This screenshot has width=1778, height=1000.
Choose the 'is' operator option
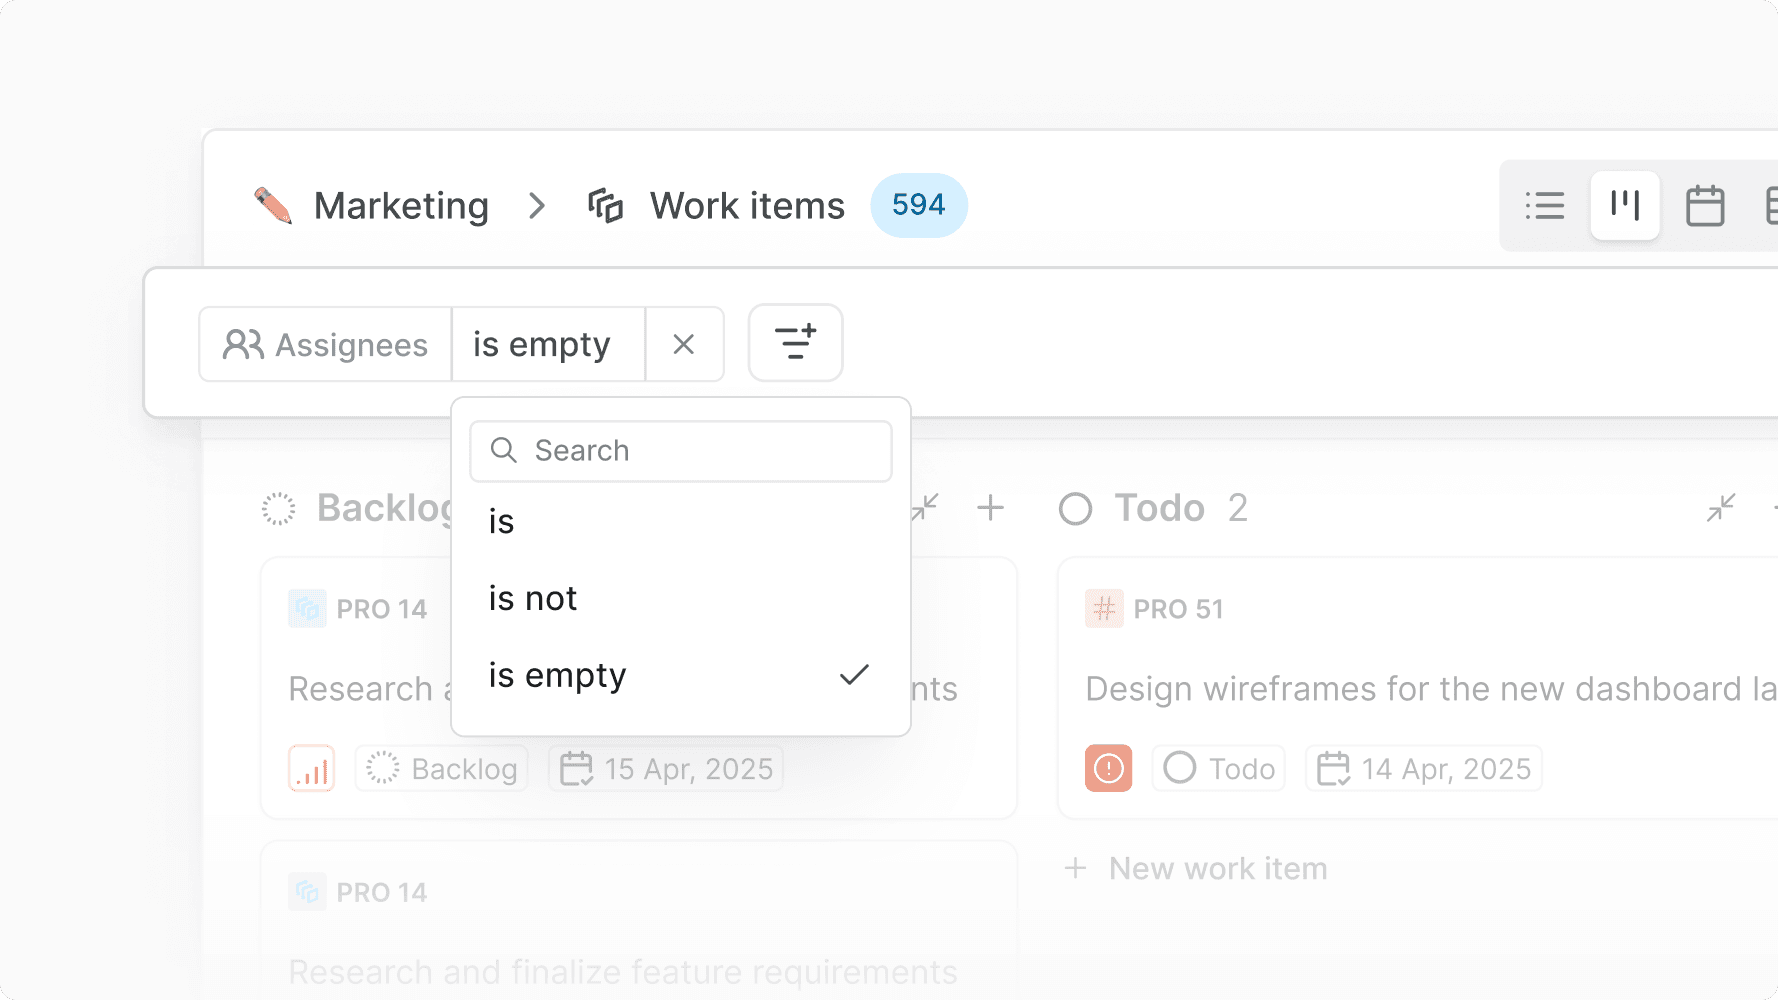502,521
